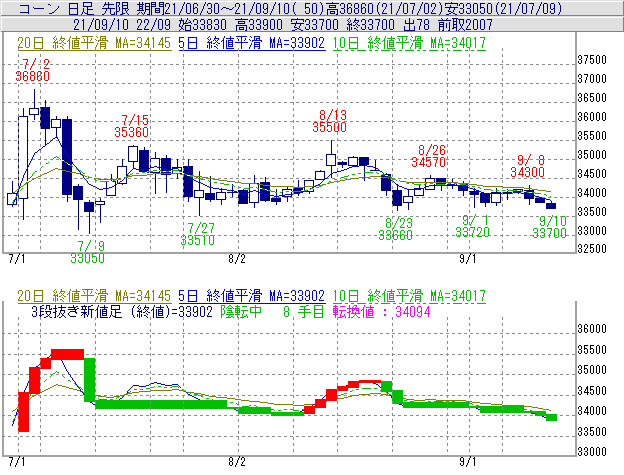This screenshot has height=475, width=624.
Task: Click top chart 5日 終値平滑 MA=33902 legend
Action: tap(252, 43)
